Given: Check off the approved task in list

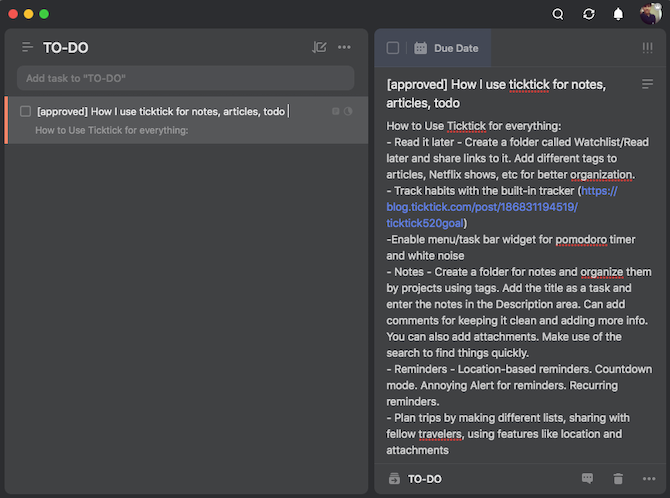Looking at the screenshot, I should (x=25, y=111).
